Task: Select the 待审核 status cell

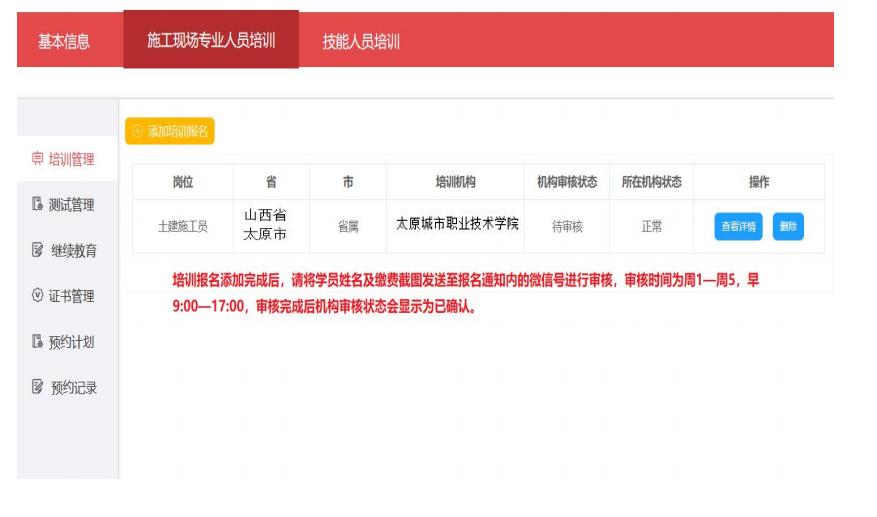Action: point(567,226)
